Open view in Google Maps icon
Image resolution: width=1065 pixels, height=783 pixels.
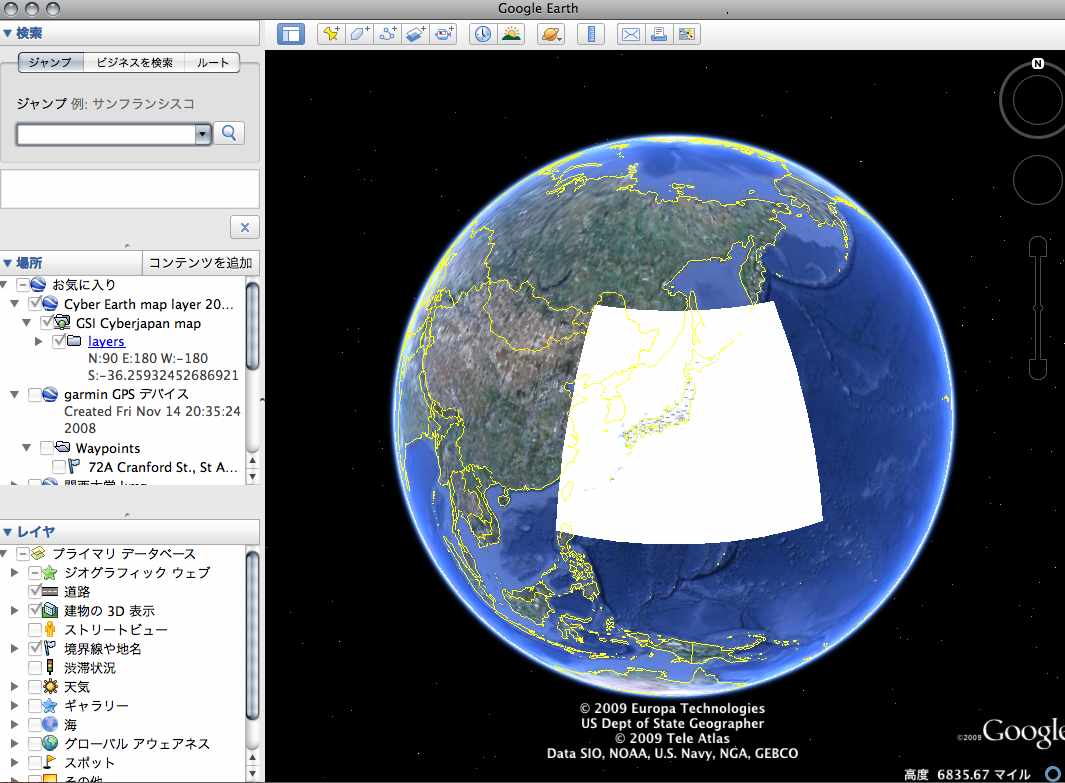(x=687, y=34)
